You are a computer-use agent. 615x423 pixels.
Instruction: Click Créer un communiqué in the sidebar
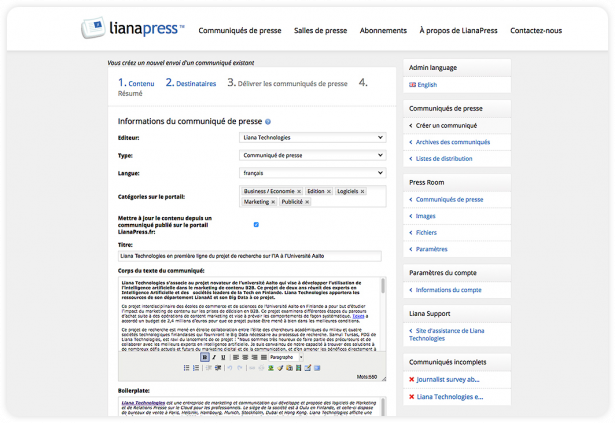point(446,126)
